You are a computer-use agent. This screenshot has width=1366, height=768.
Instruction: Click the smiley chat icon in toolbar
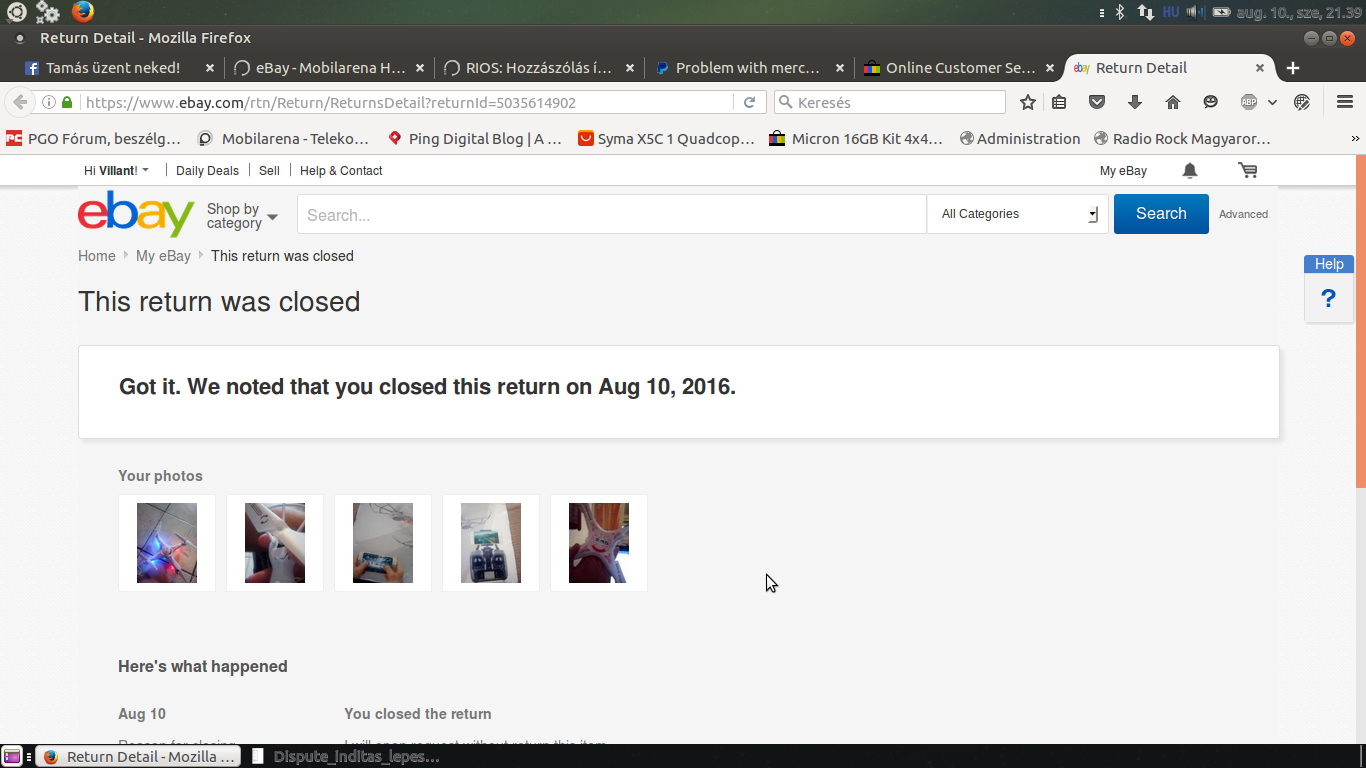click(1210, 102)
